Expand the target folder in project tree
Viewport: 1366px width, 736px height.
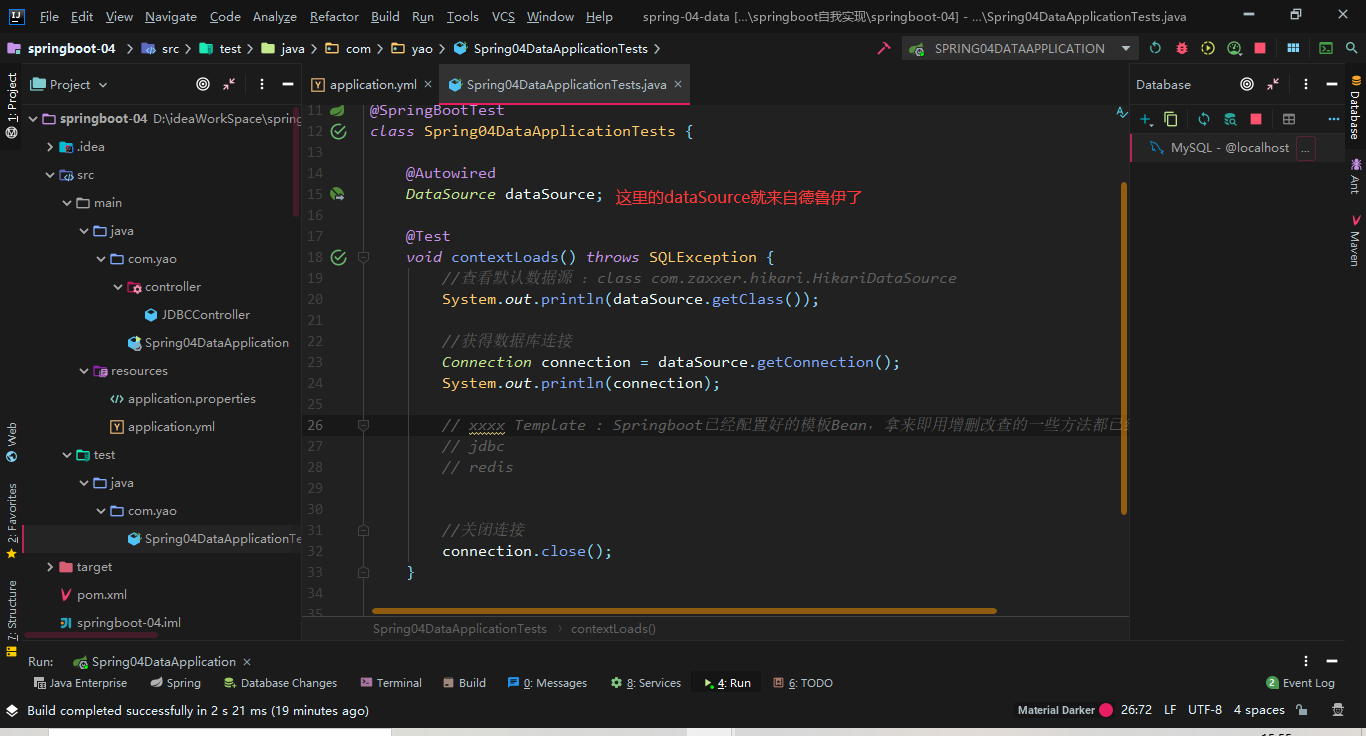pyautogui.click(x=51, y=567)
